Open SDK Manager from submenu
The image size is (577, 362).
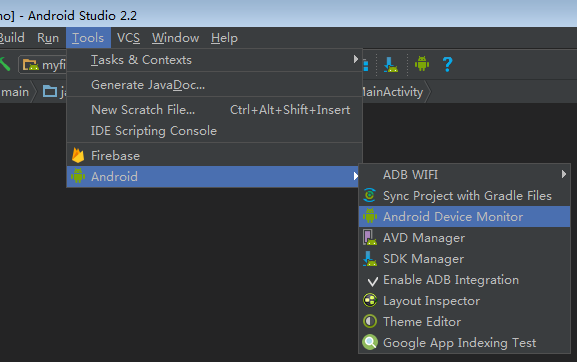click(464, 259)
